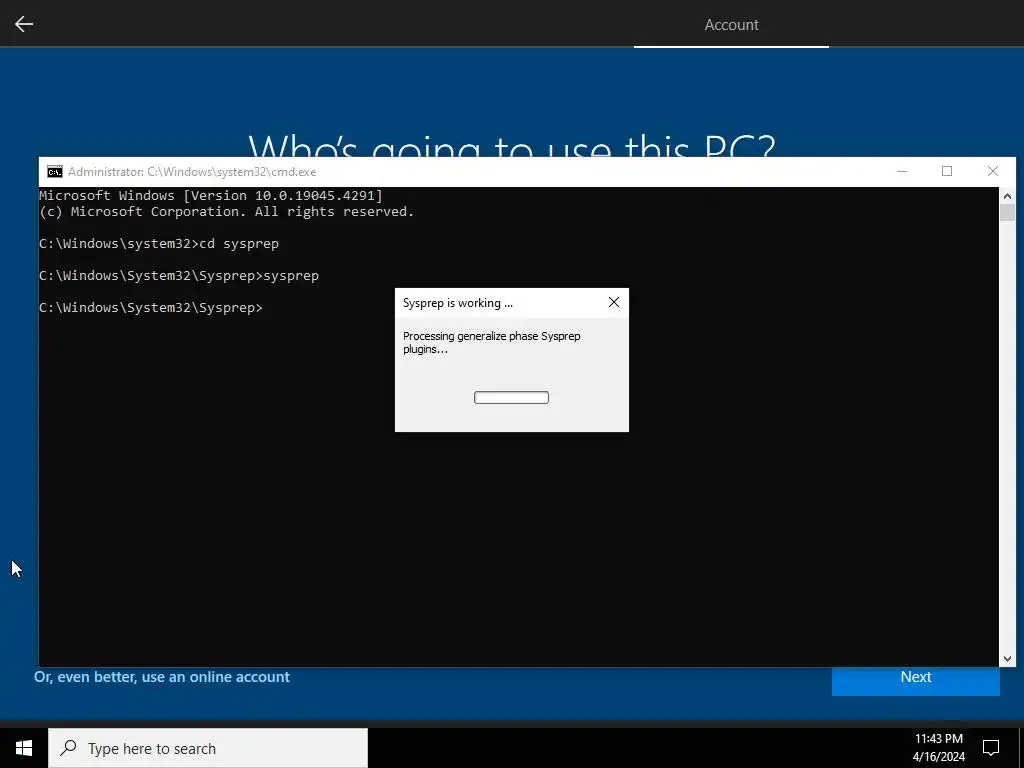
Task: Click the cmd scrollbar up arrow
Action: tap(1007, 195)
